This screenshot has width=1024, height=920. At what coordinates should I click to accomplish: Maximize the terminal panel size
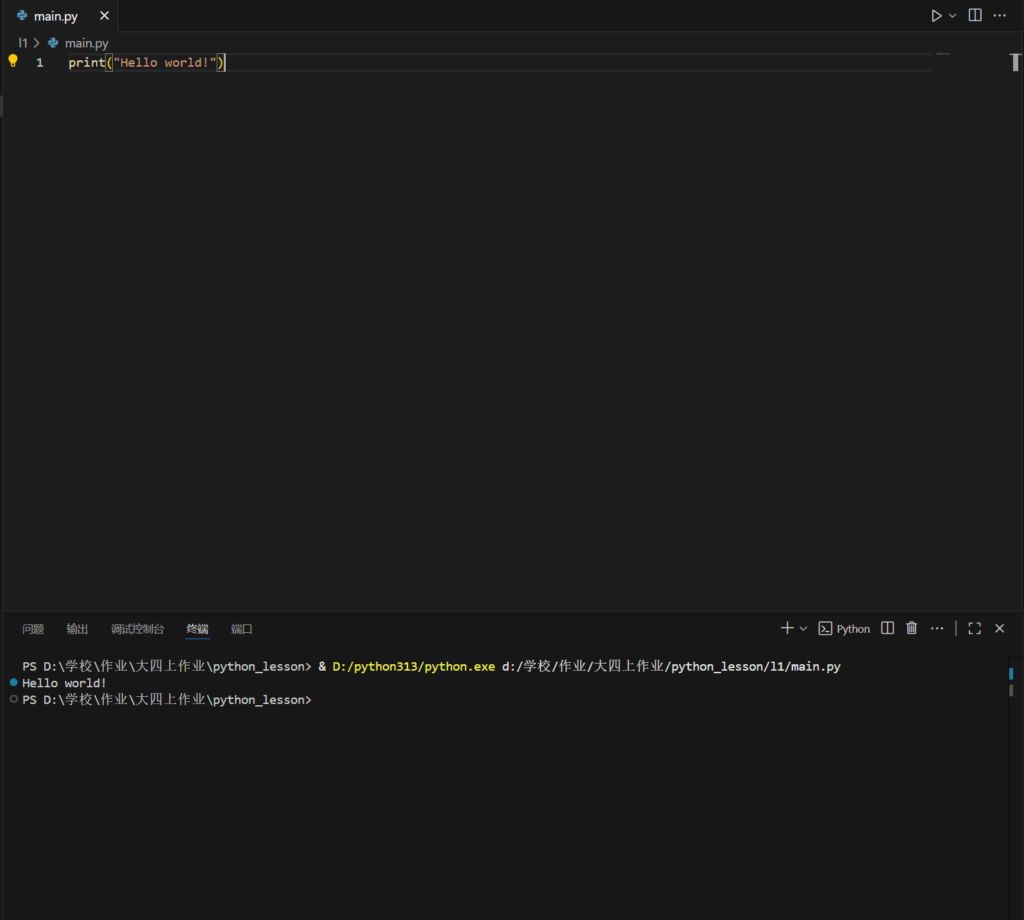click(974, 628)
